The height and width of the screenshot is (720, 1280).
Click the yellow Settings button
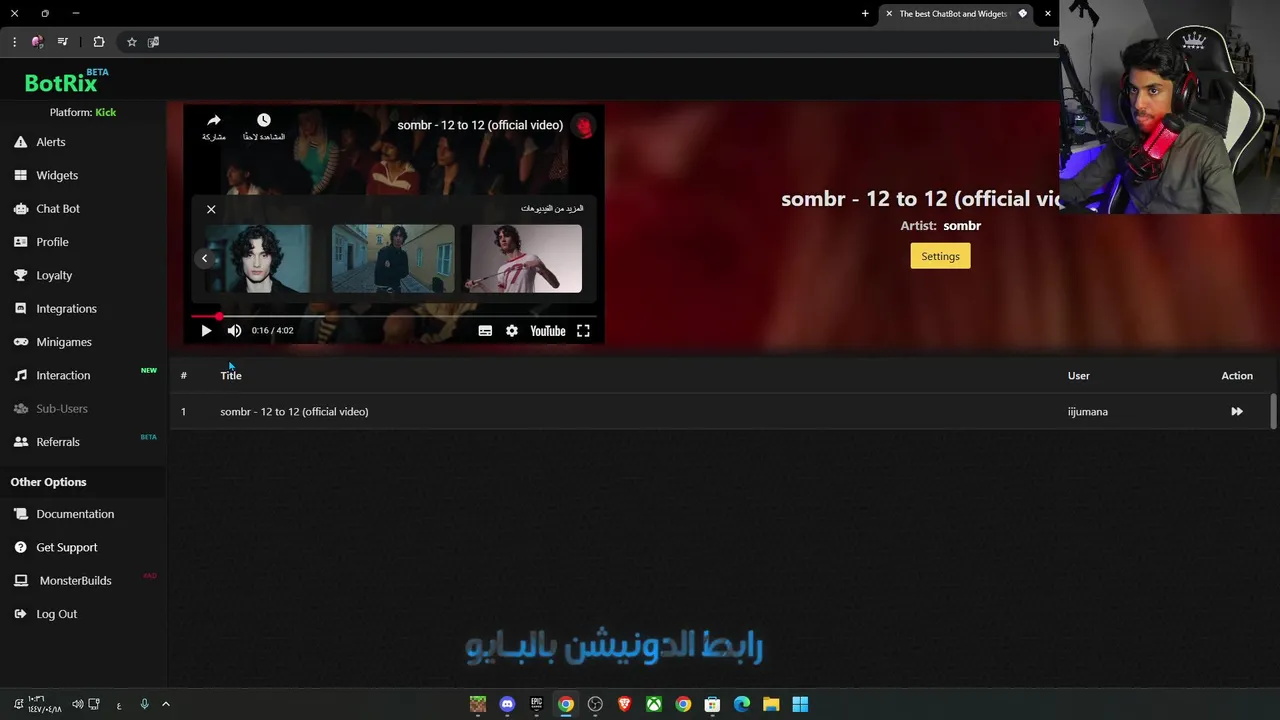tap(940, 256)
